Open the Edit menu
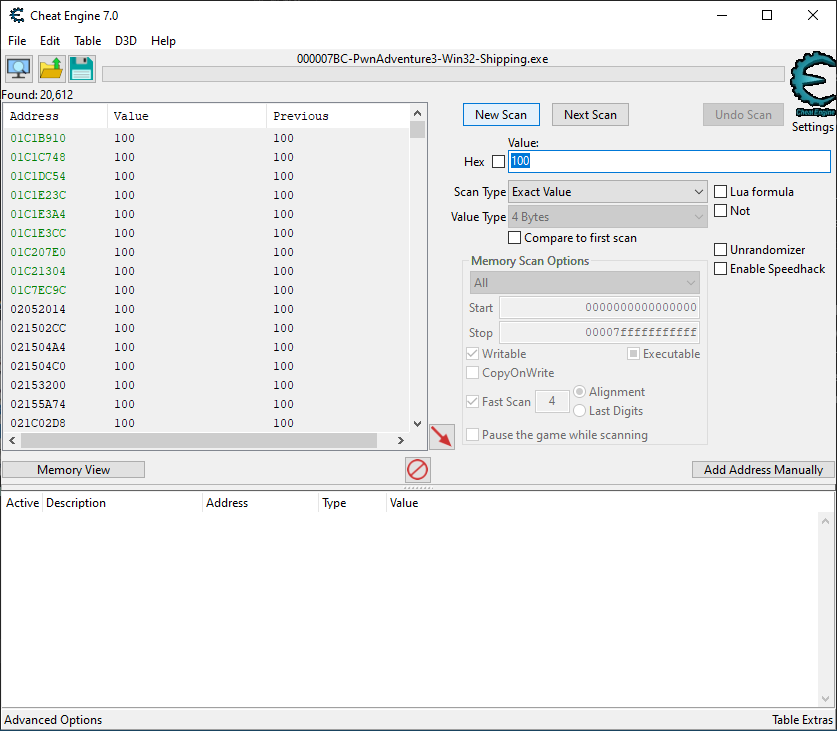837x731 pixels. point(50,41)
